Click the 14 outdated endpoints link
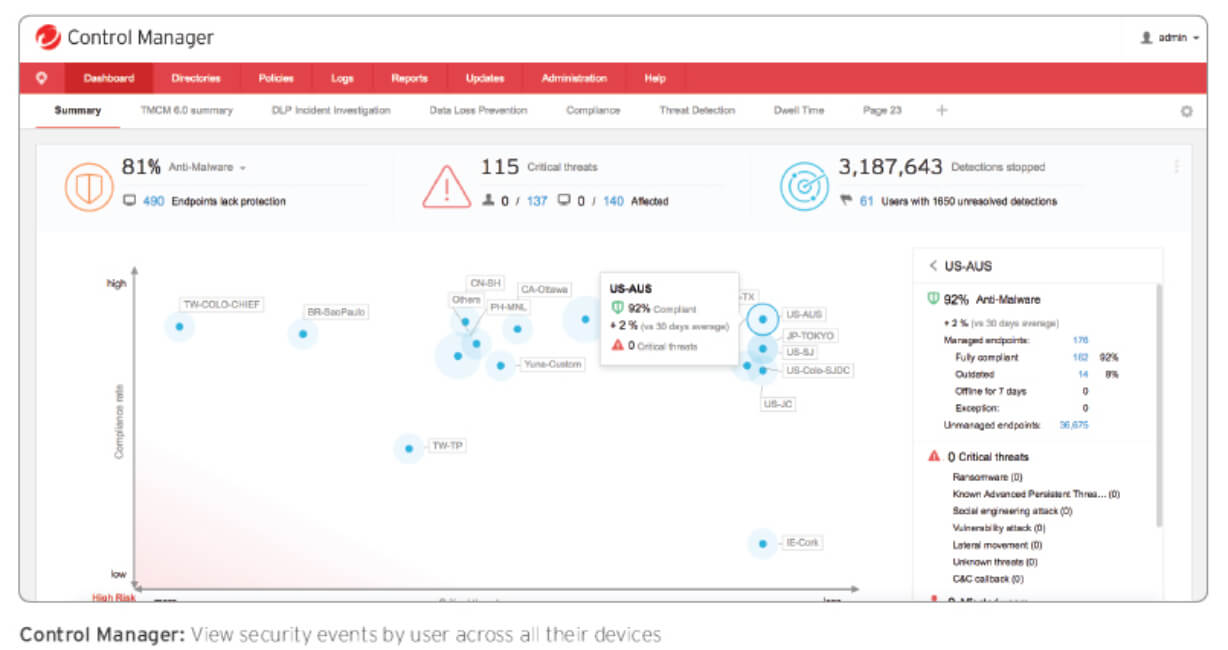Image resolution: width=1228 pixels, height=650 pixels. pyautogui.click(x=1082, y=374)
